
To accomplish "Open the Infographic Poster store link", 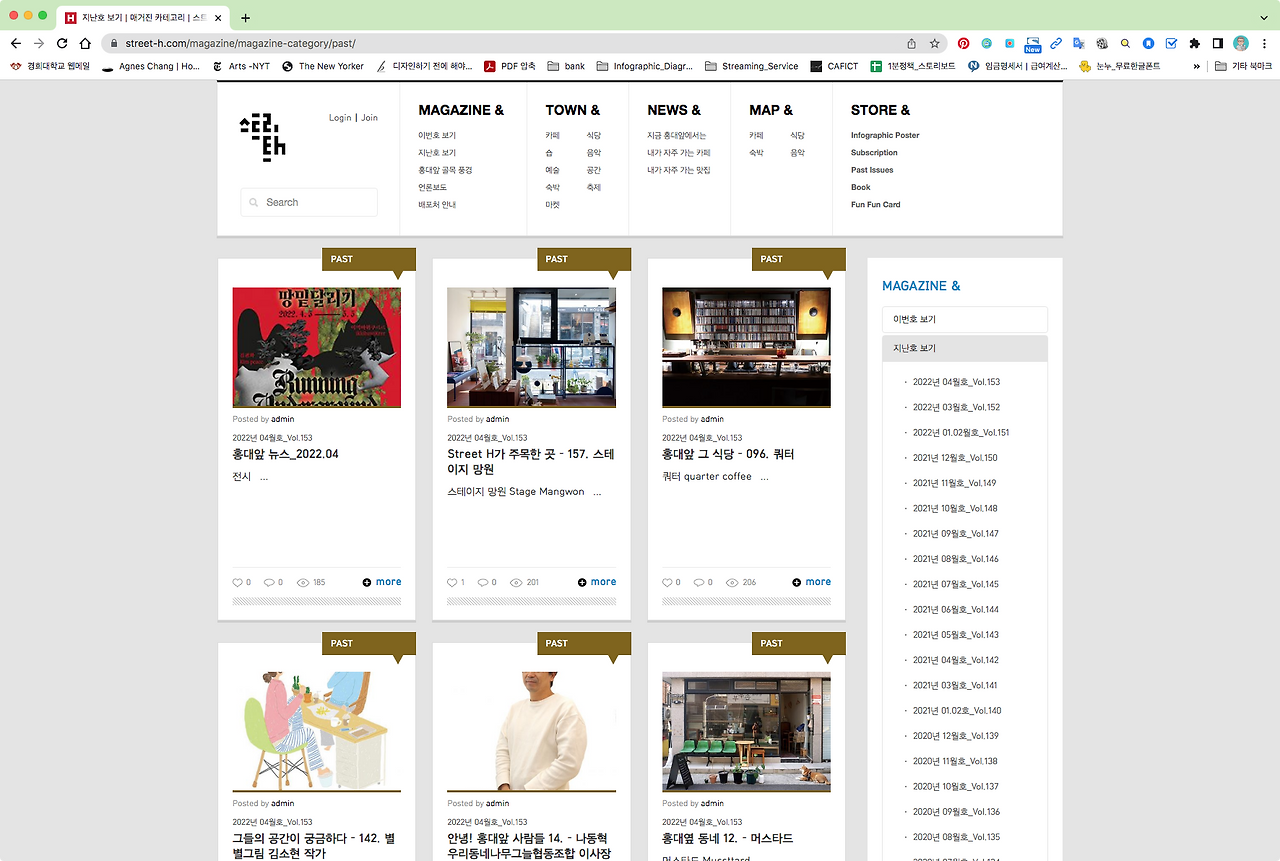I will pos(885,135).
